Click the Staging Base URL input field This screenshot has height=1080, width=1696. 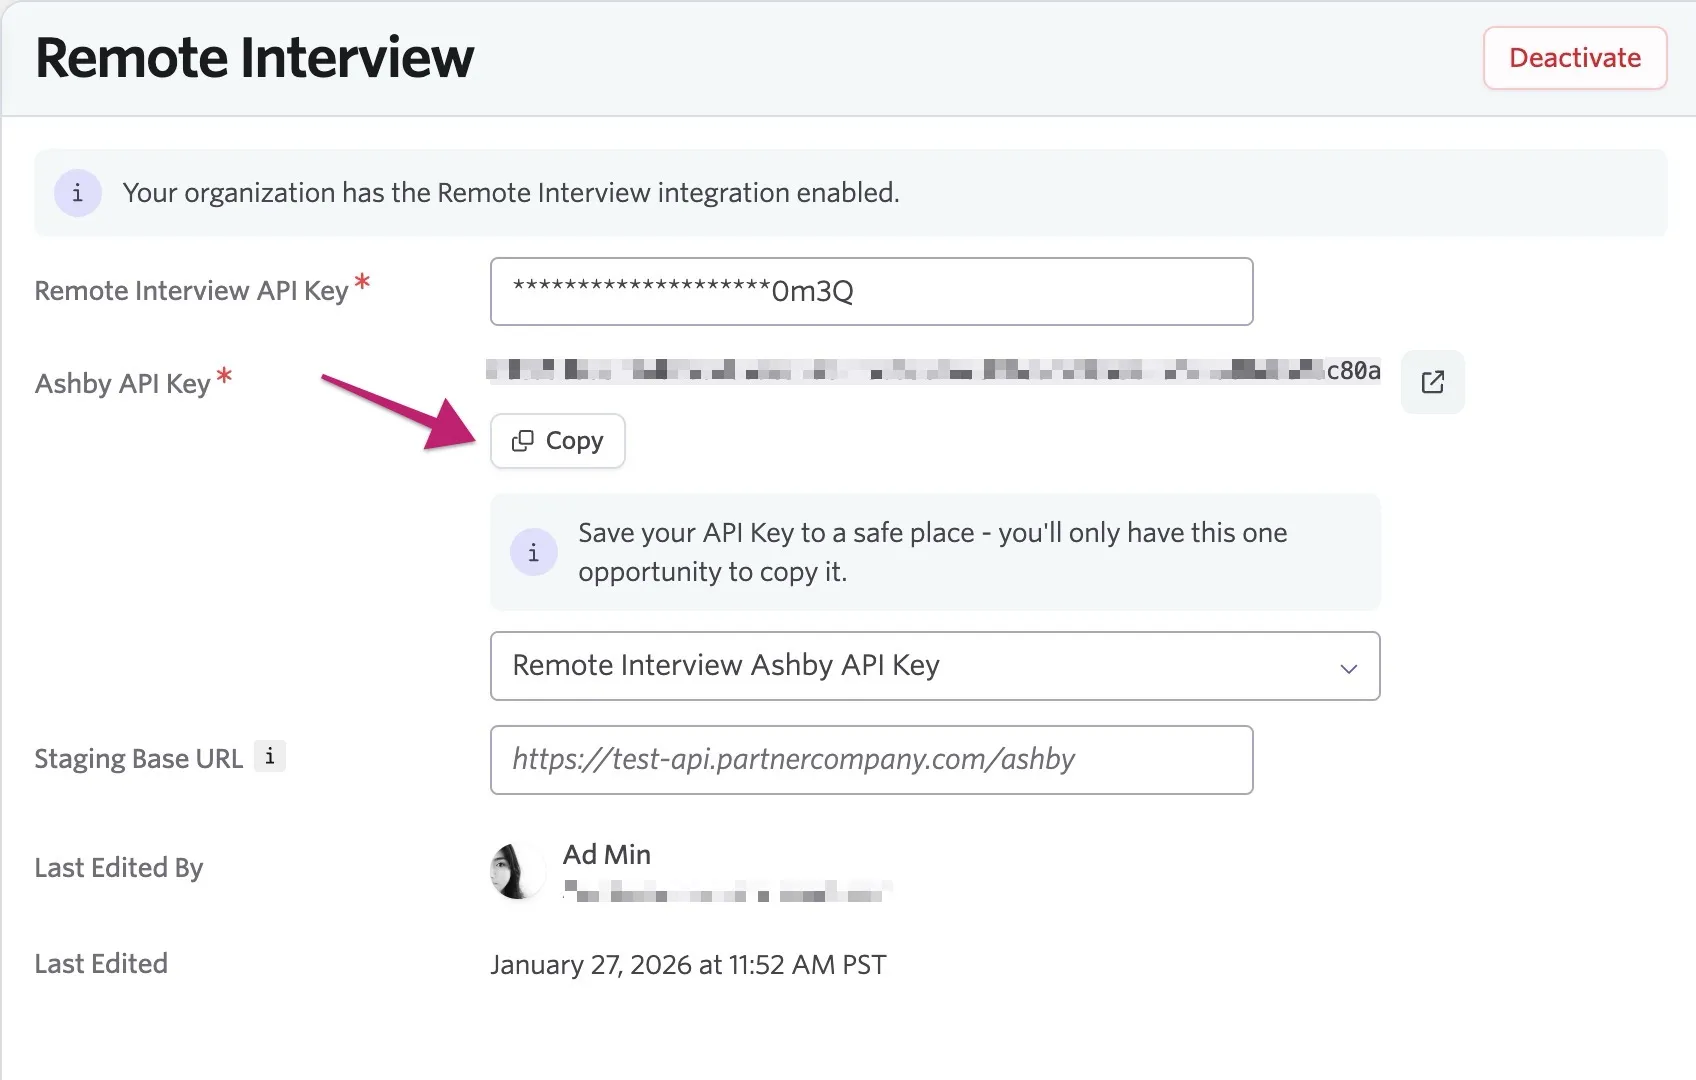[872, 760]
